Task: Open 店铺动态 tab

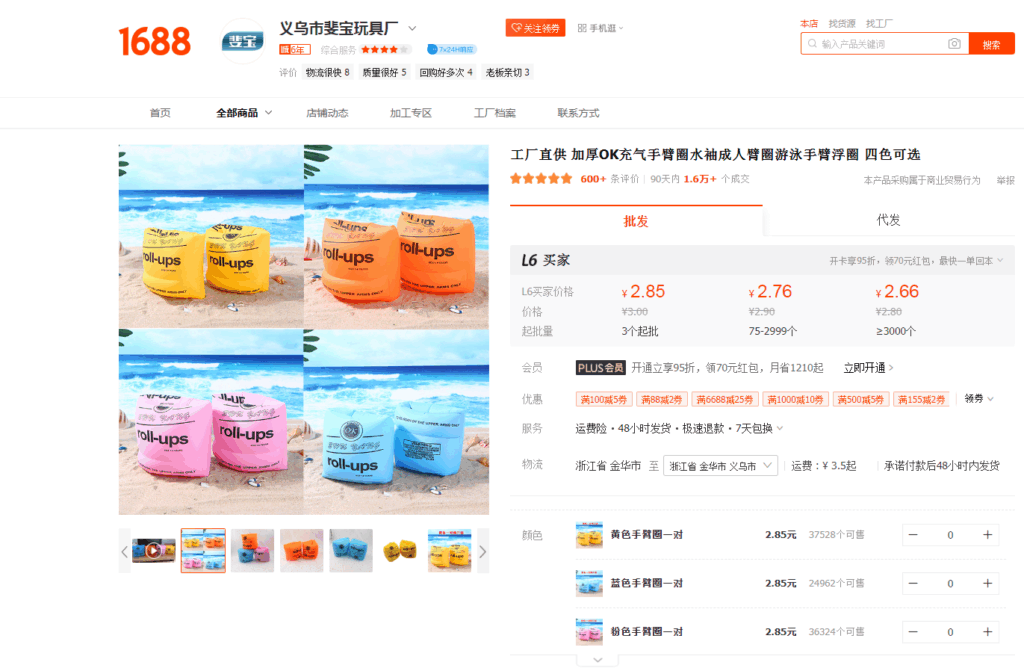Action: tap(327, 113)
